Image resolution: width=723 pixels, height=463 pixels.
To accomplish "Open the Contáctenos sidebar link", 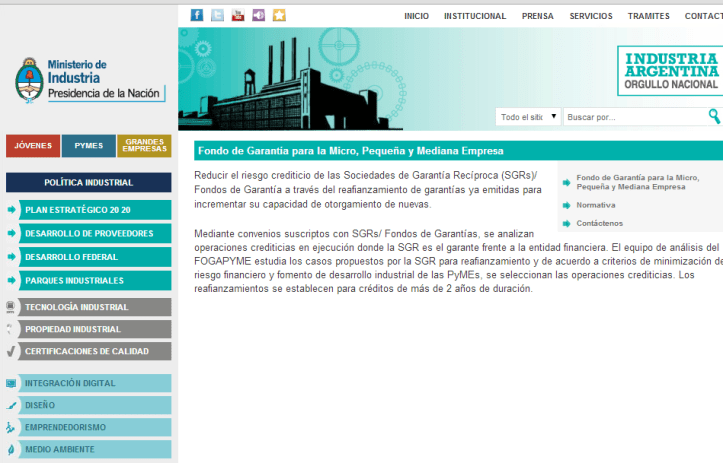I will [x=599, y=223].
